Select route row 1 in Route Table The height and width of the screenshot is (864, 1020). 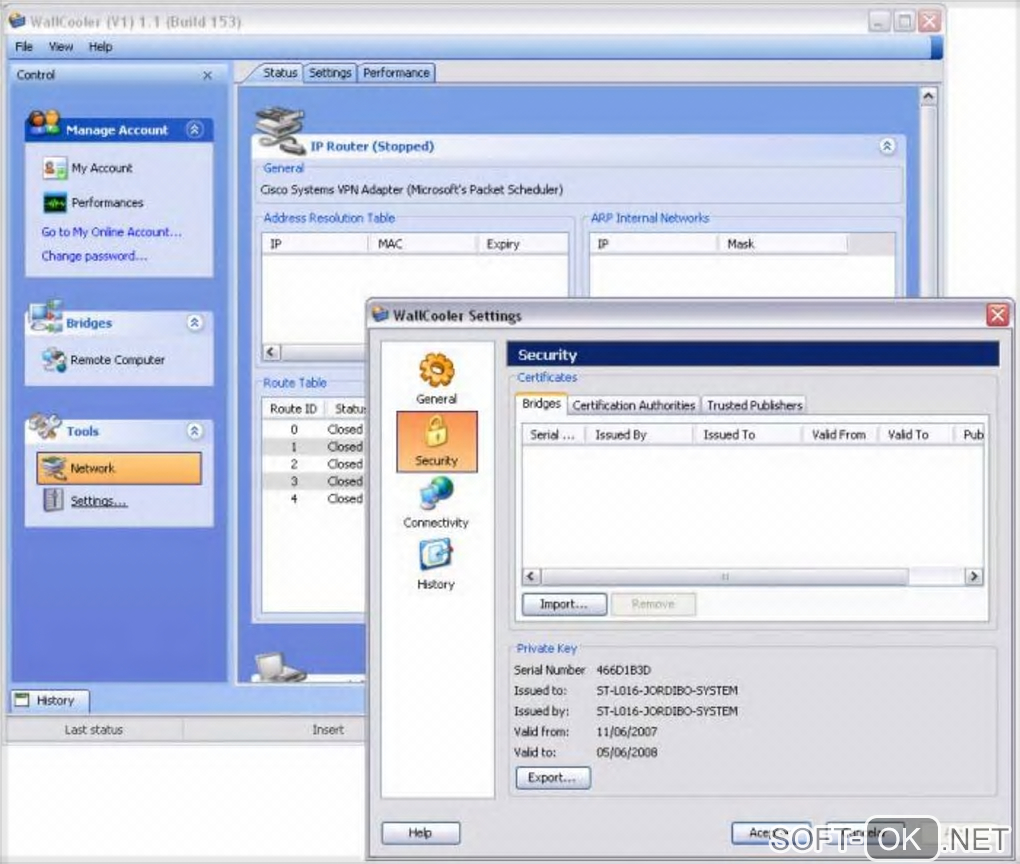(314, 447)
